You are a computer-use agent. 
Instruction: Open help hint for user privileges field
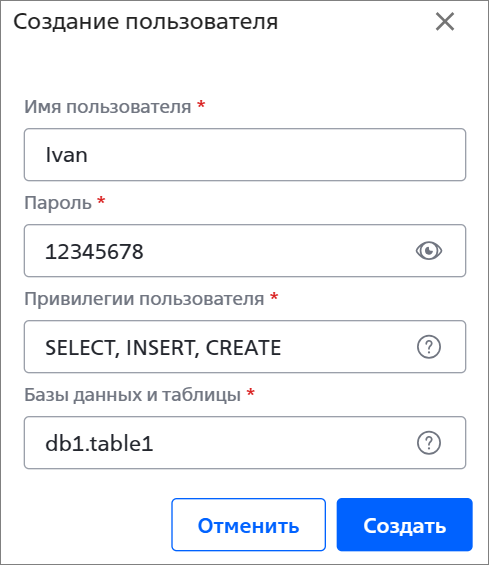pyautogui.click(x=429, y=347)
